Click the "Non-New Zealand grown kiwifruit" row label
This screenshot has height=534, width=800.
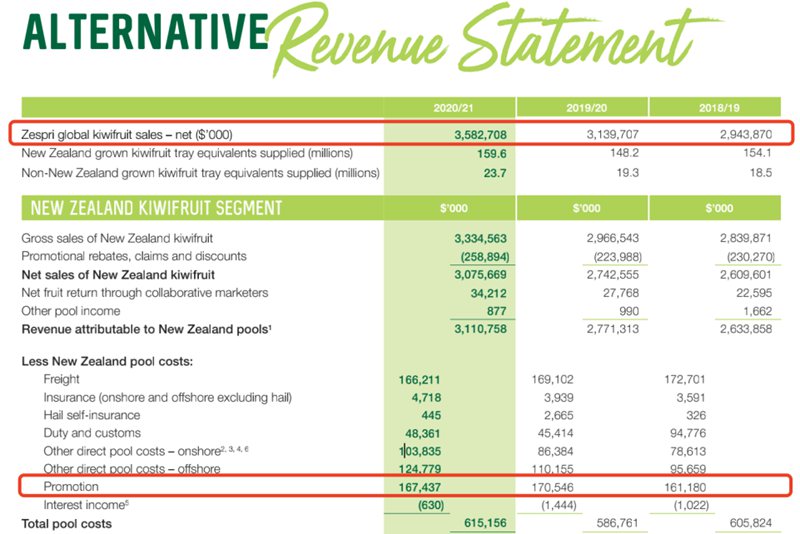coord(201,173)
